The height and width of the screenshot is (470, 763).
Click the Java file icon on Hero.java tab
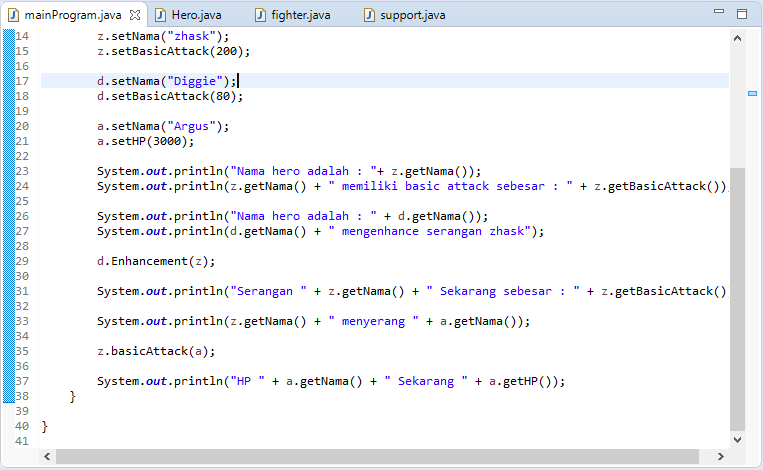(x=161, y=15)
